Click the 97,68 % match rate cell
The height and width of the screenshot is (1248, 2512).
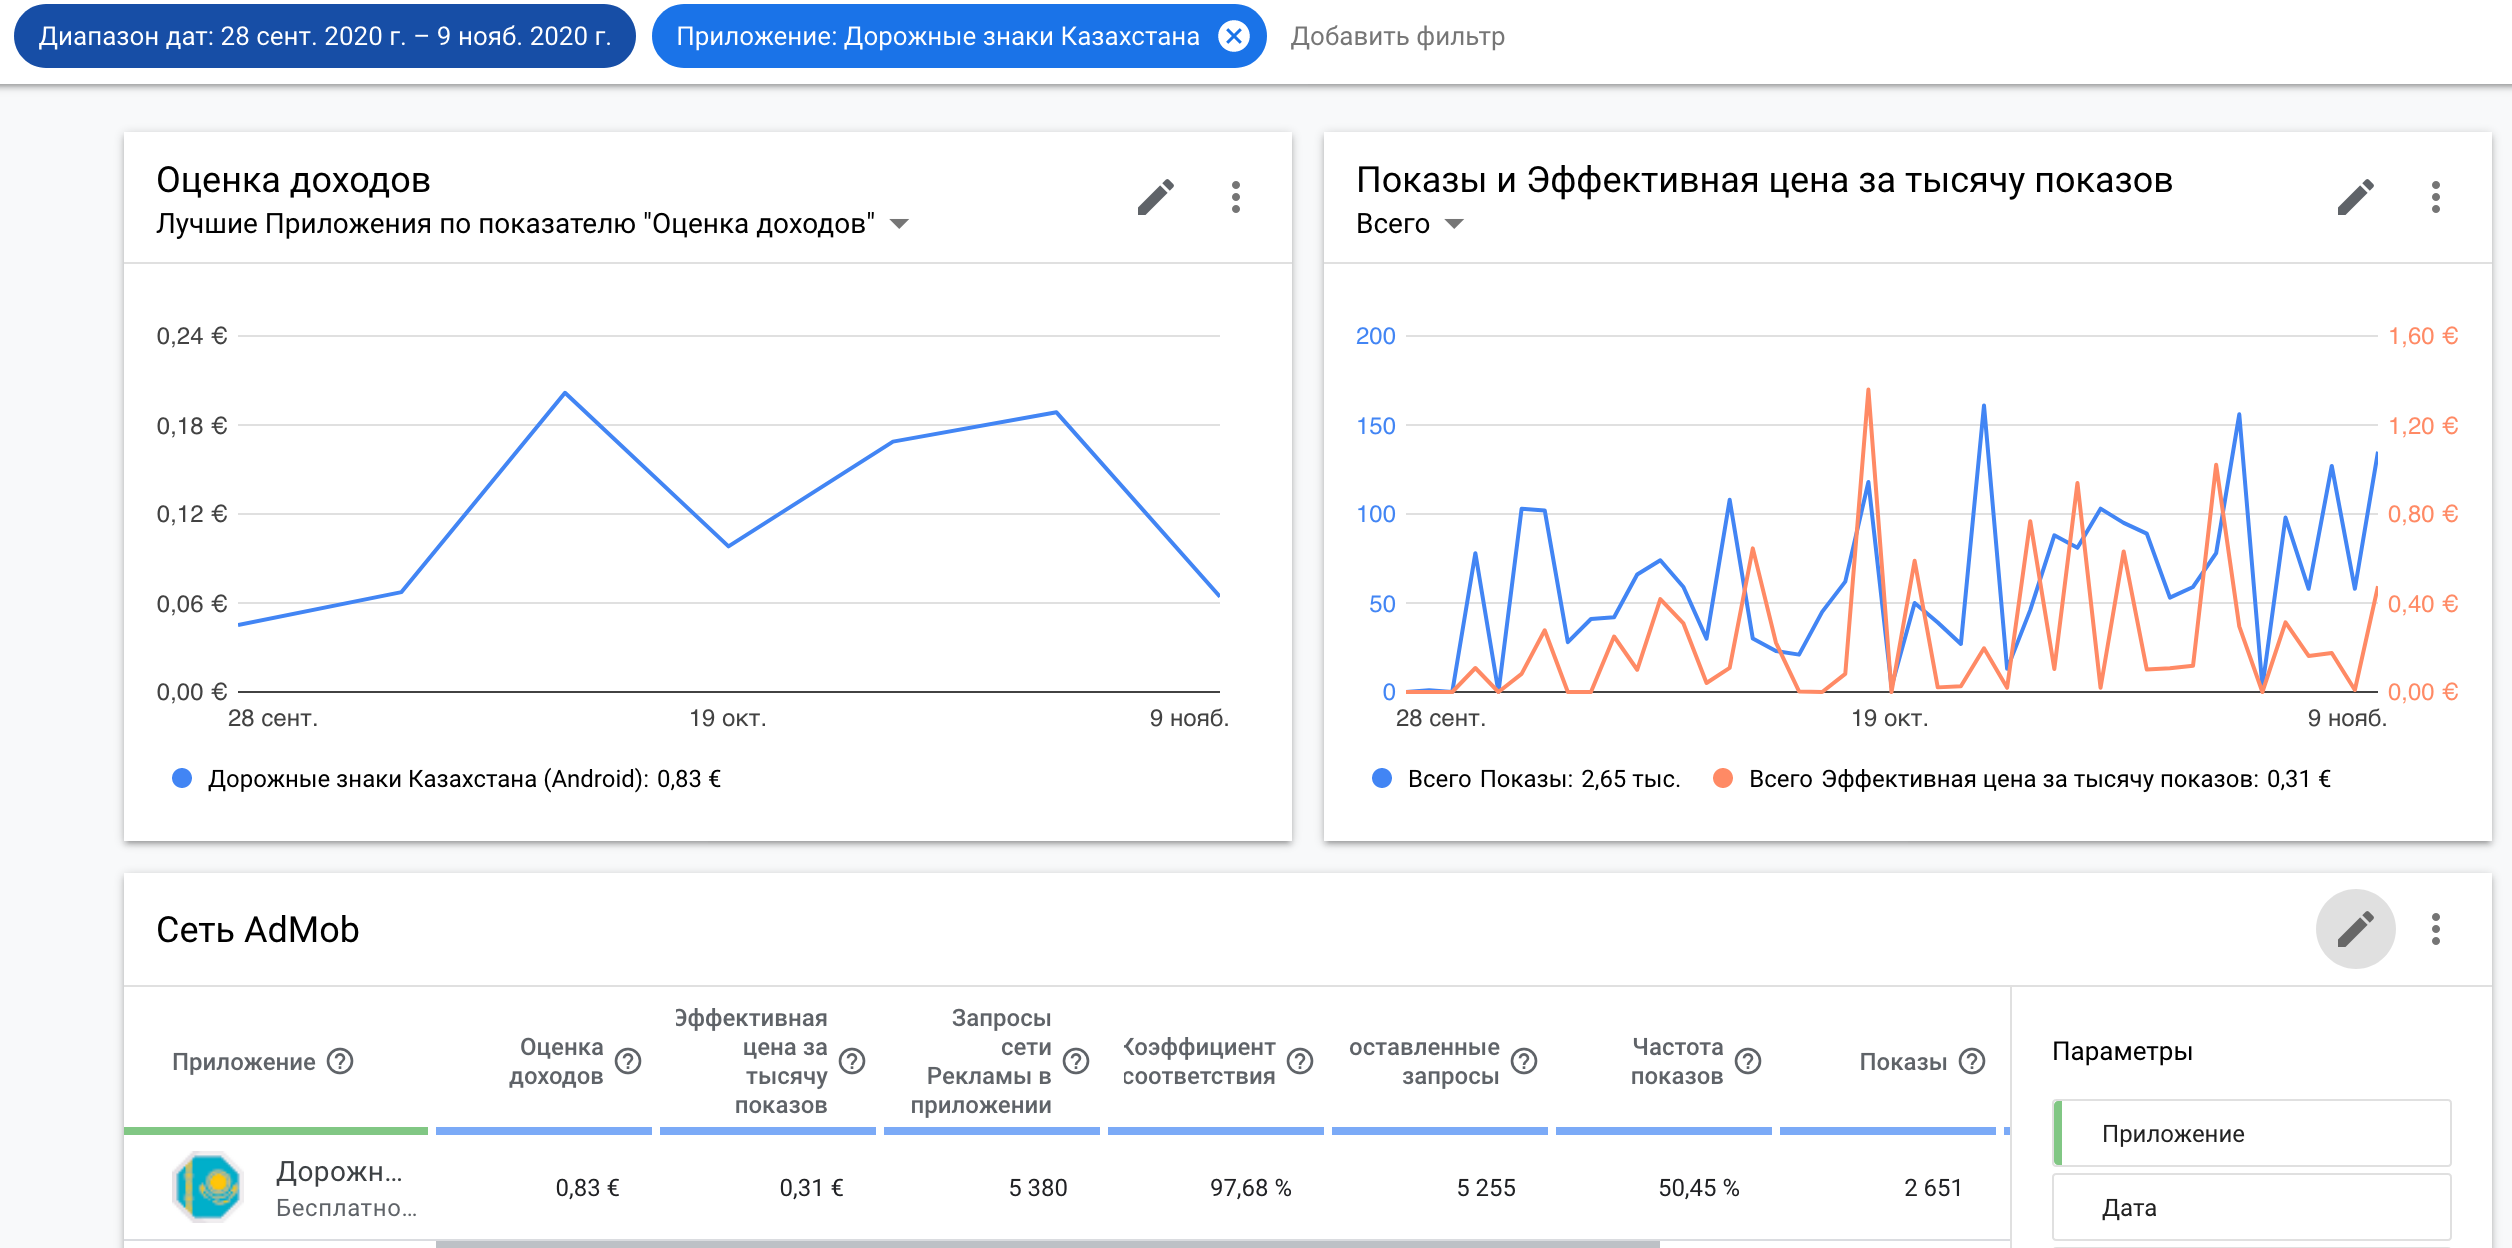pyautogui.click(x=1251, y=1188)
